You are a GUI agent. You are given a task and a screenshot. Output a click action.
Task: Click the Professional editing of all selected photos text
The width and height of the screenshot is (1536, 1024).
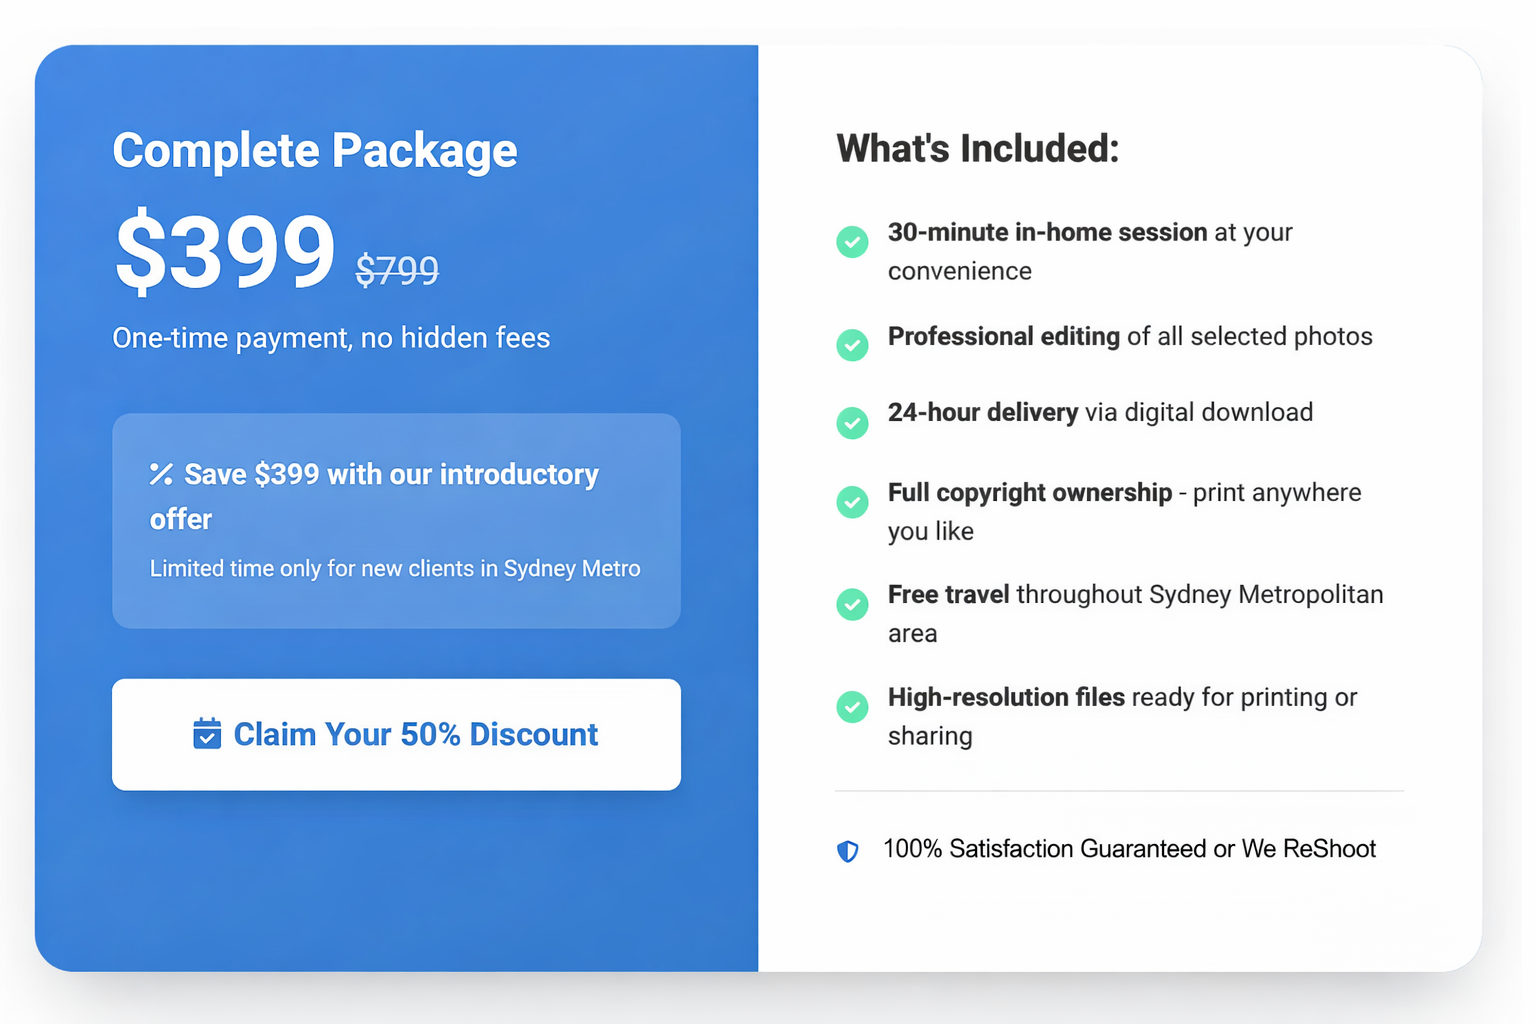[1130, 336]
